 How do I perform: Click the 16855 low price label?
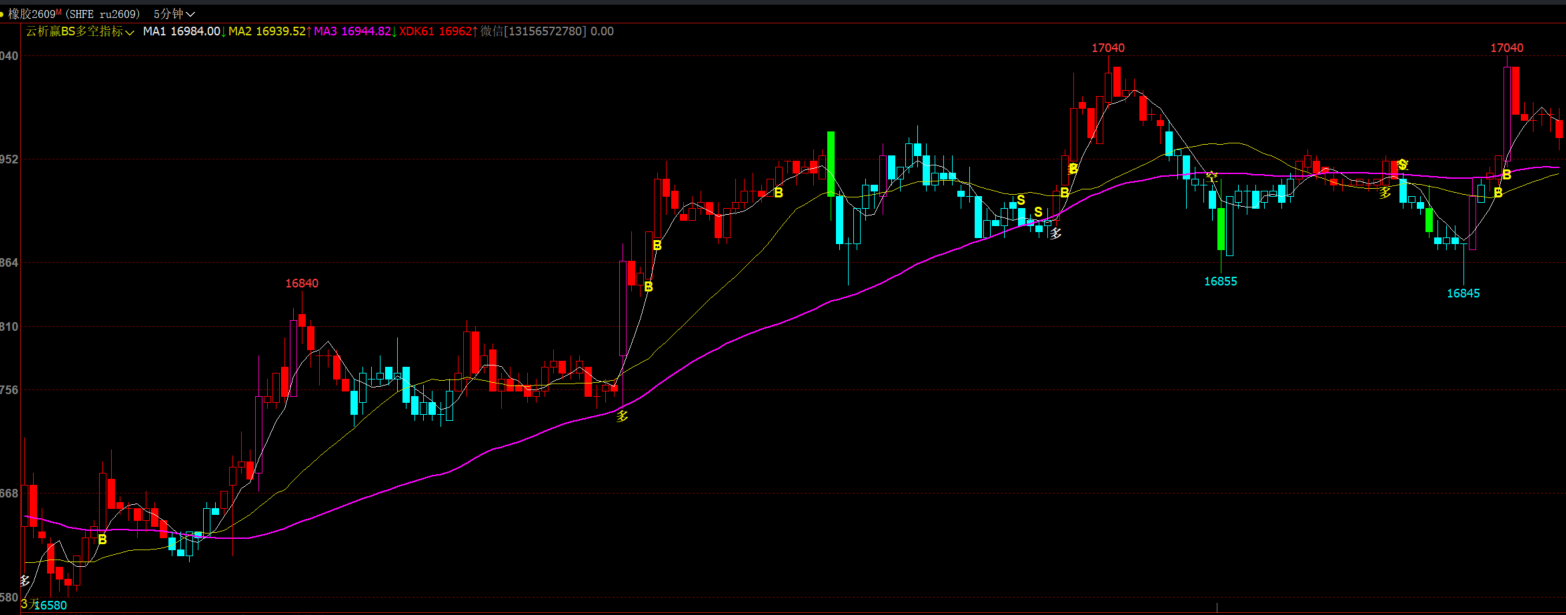pos(1221,281)
